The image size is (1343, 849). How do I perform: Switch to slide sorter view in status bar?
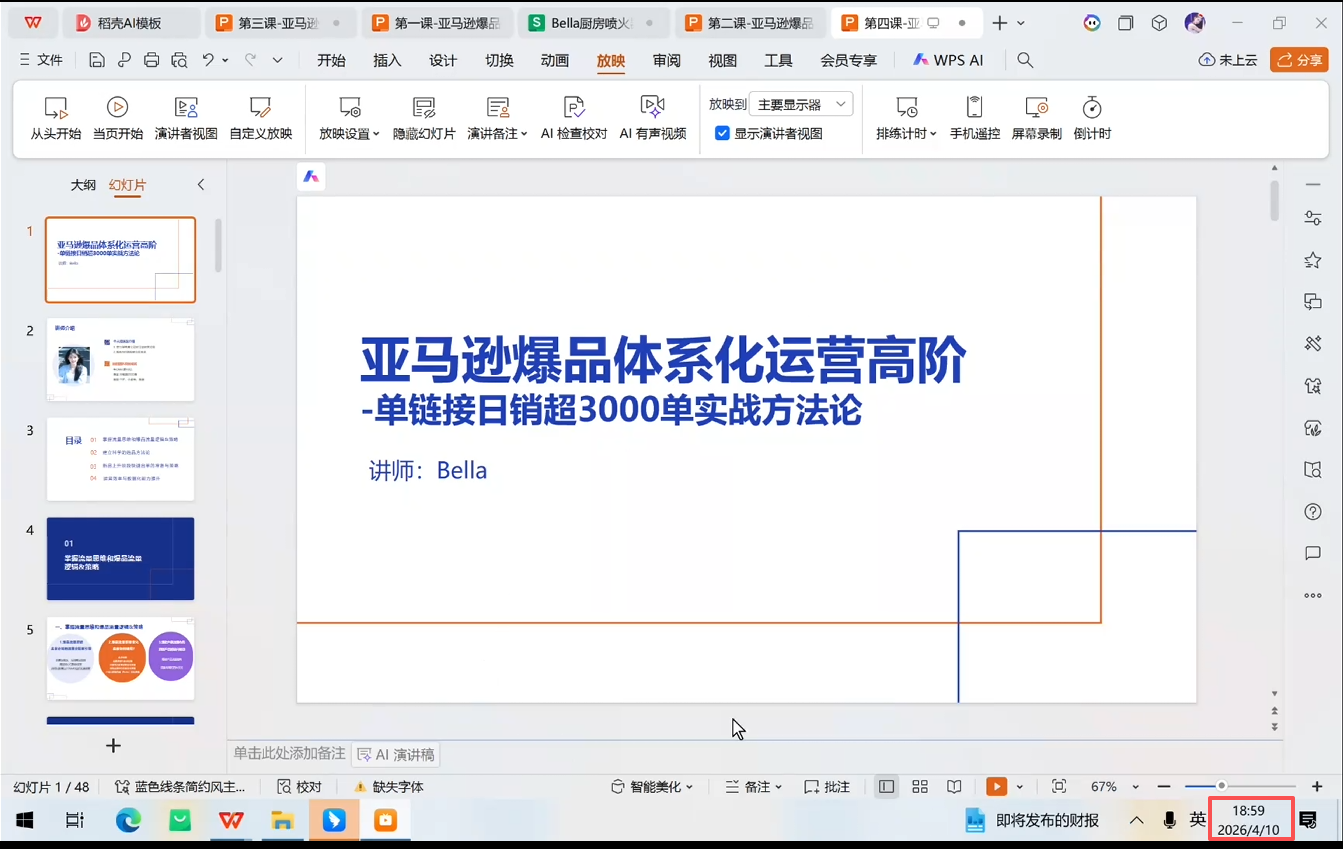920,787
